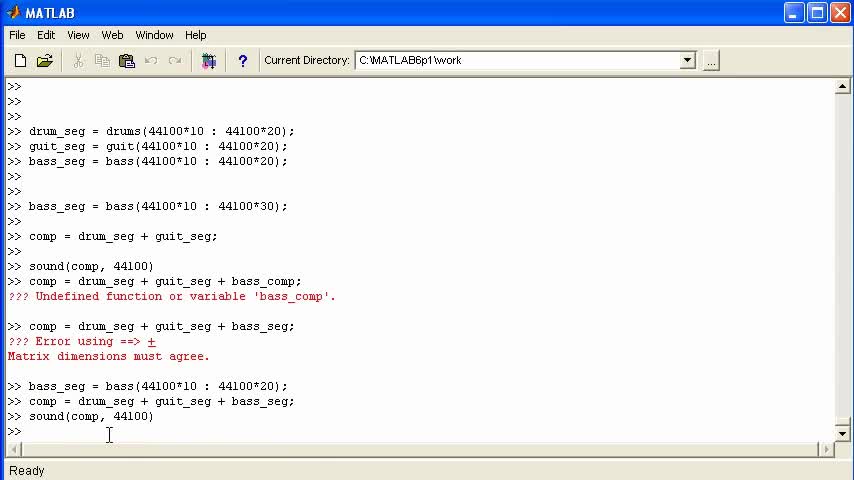Click Current Directory path field
This screenshot has width=854, height=480.
coord(517,60)
